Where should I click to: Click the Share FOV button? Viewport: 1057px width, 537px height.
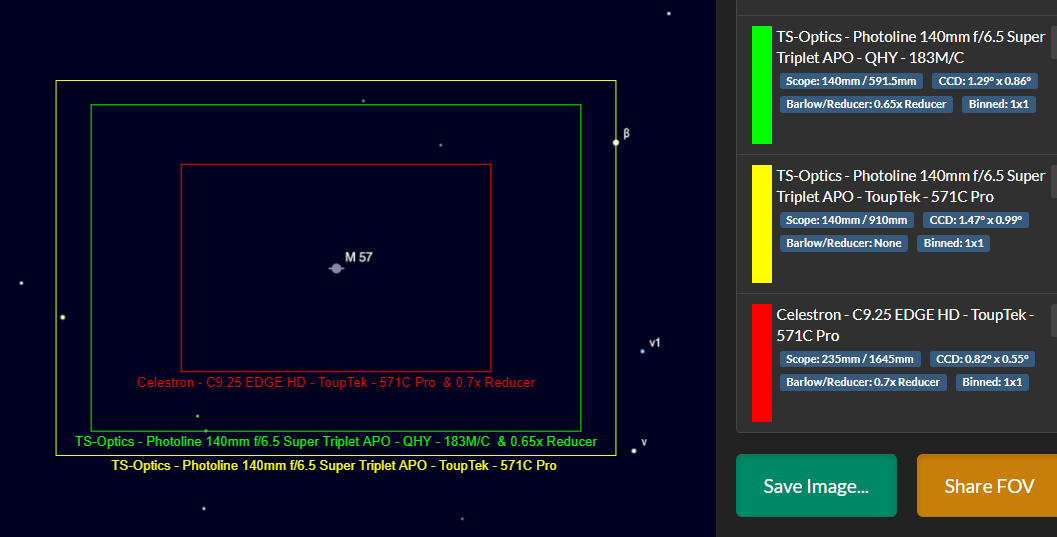click(987, 486)
